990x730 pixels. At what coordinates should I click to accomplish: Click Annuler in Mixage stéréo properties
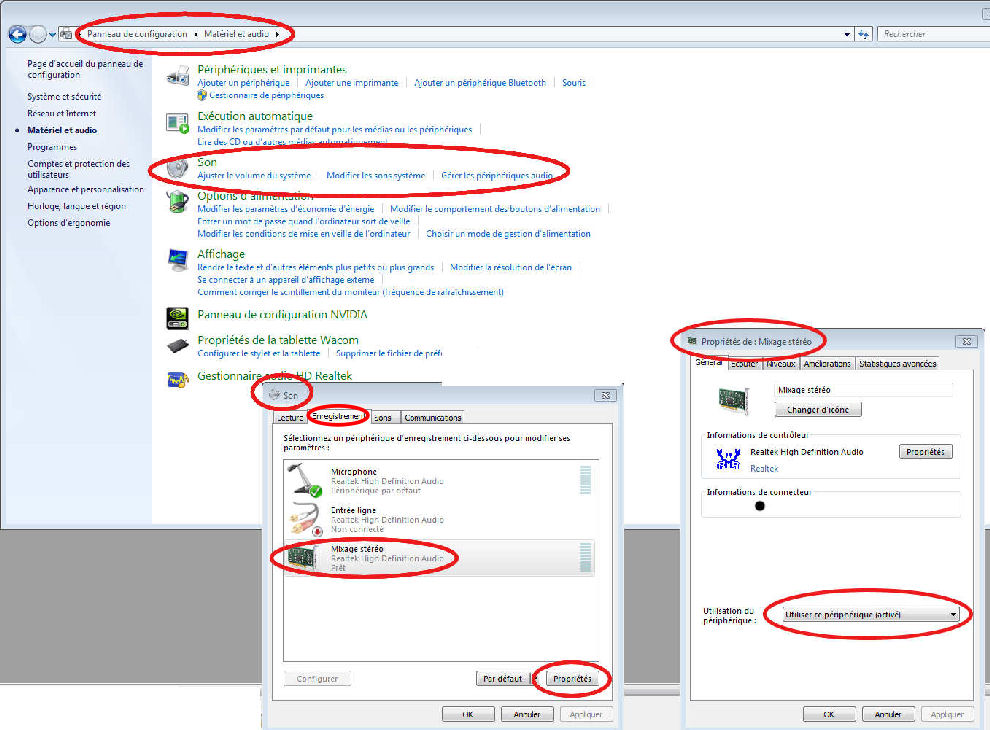pos(888,714)
